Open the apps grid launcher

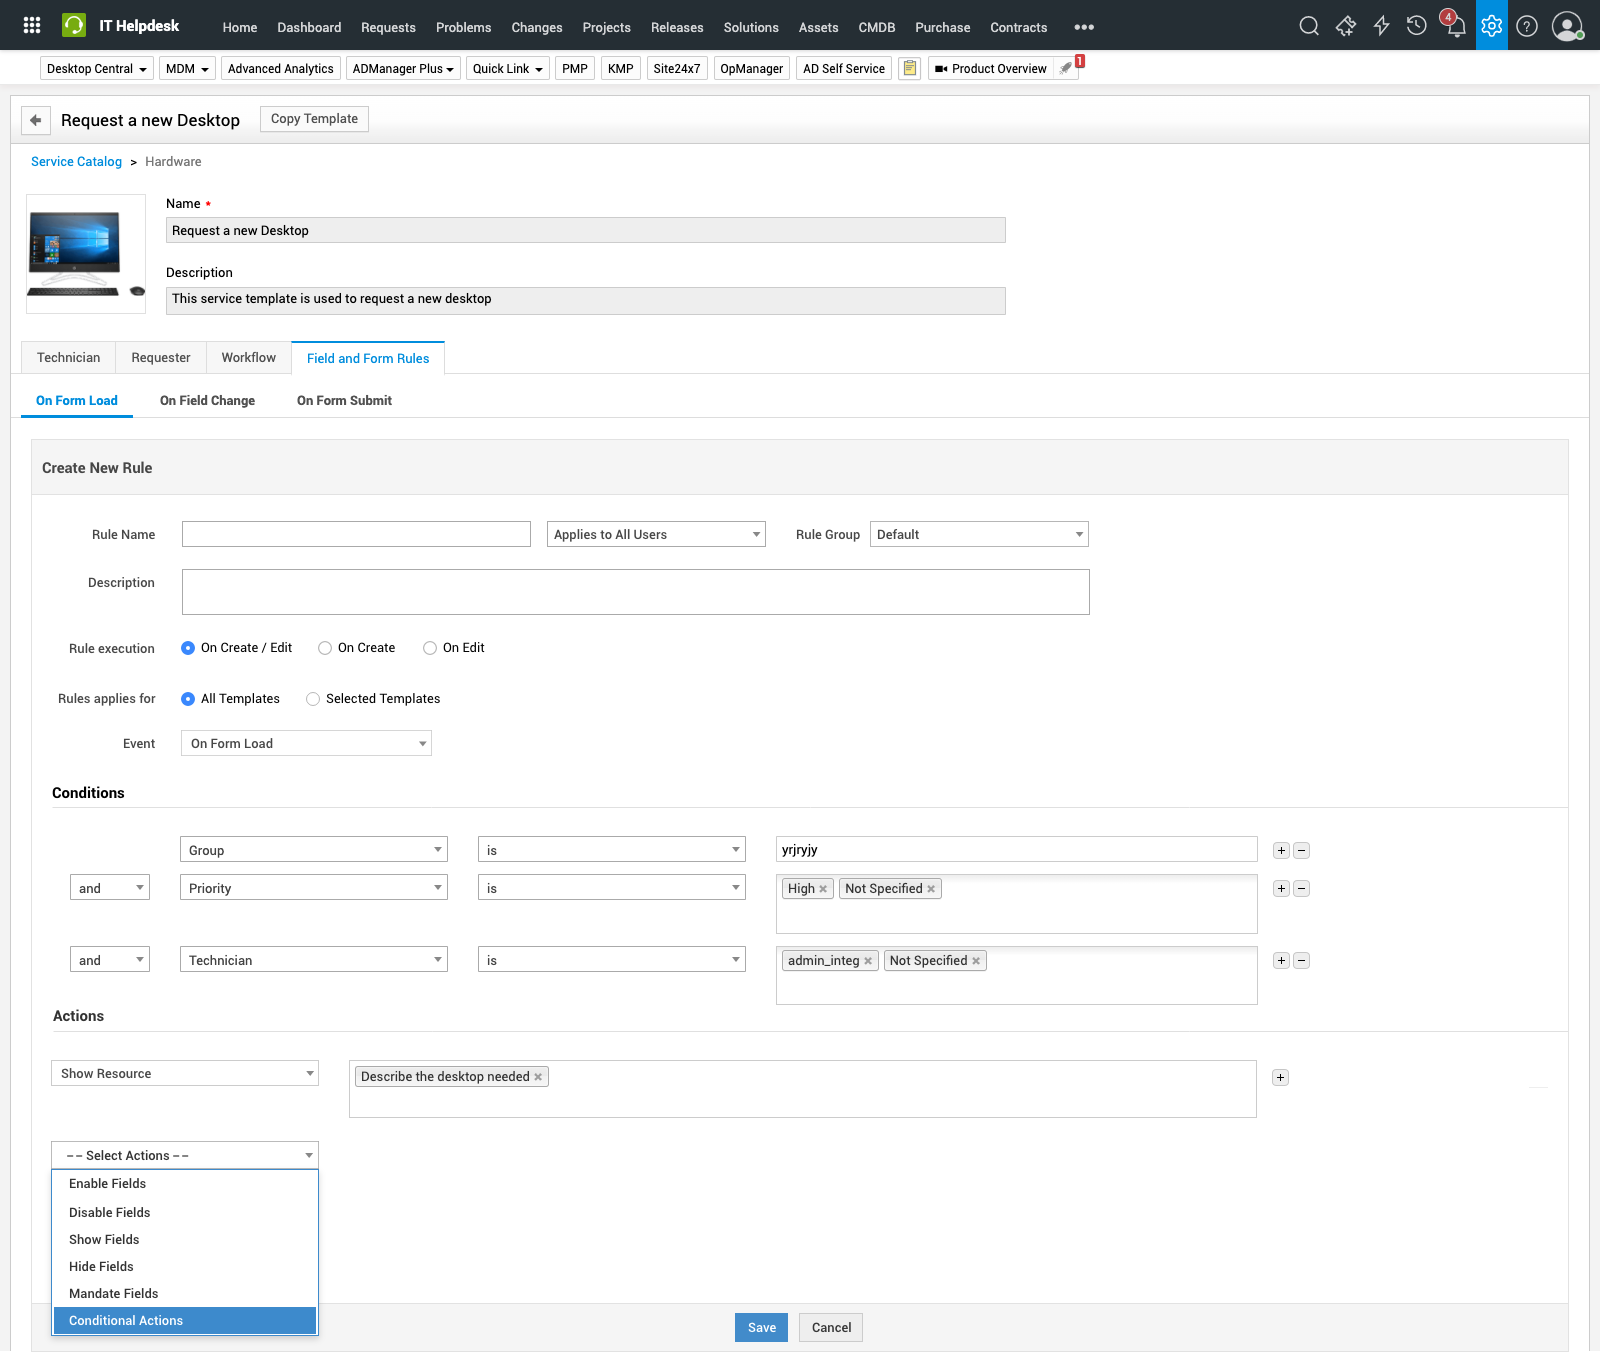(30, 24)
